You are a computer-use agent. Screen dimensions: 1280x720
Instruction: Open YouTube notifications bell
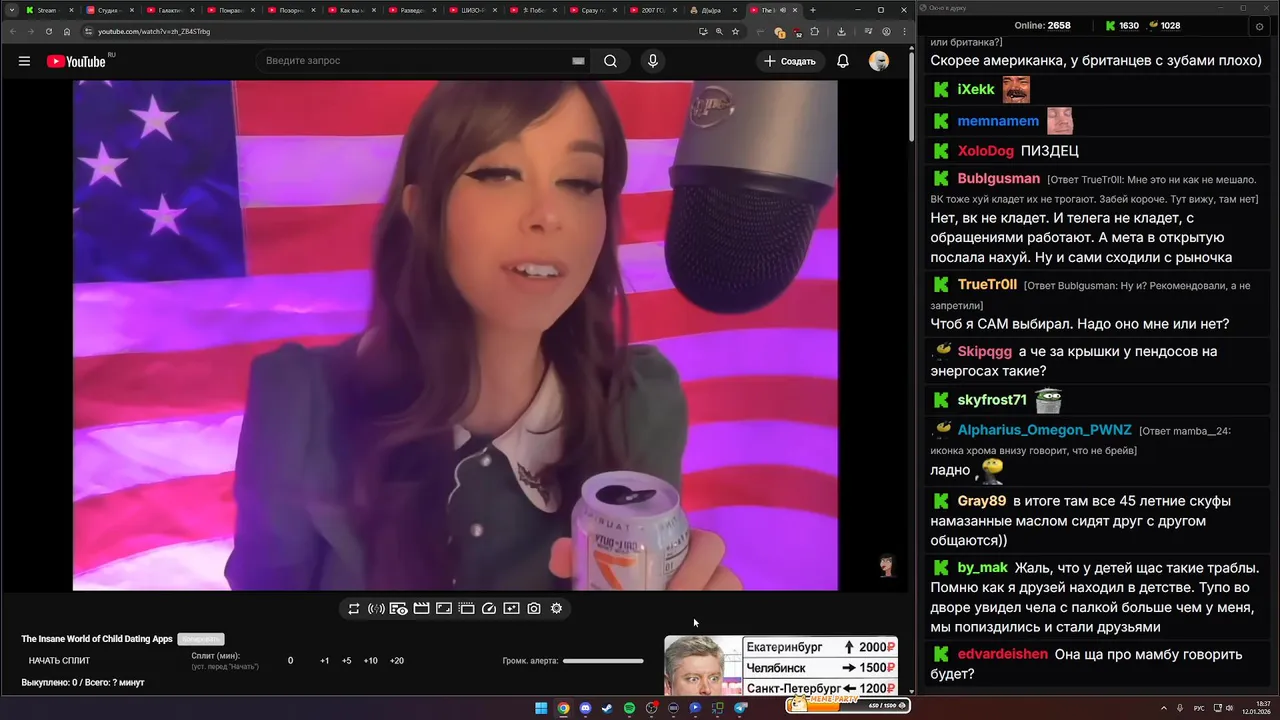[x=843, y=61]
